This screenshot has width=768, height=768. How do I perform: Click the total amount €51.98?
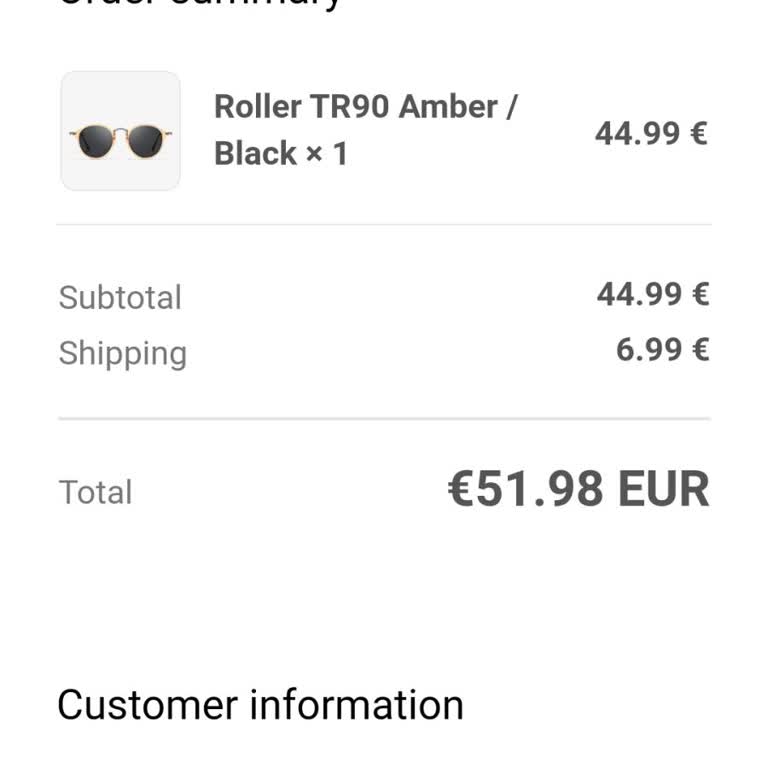[526, 489]
